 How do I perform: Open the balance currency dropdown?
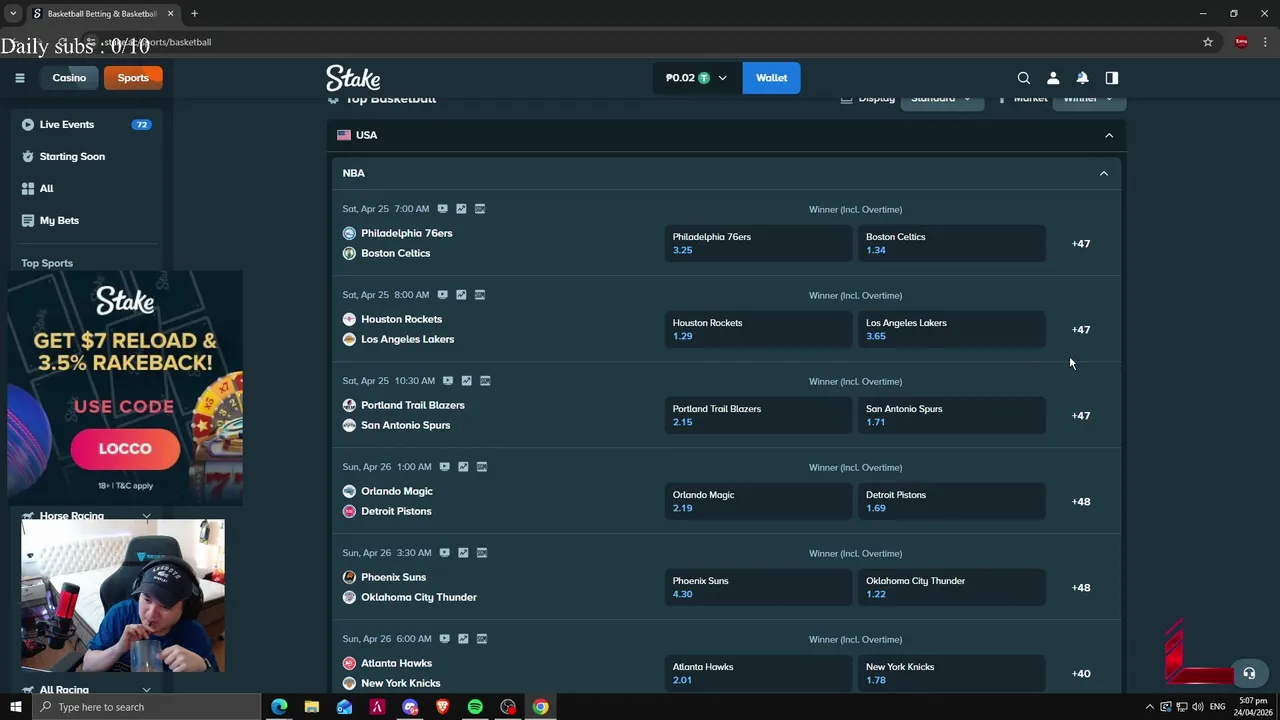[x=697, y=78]
